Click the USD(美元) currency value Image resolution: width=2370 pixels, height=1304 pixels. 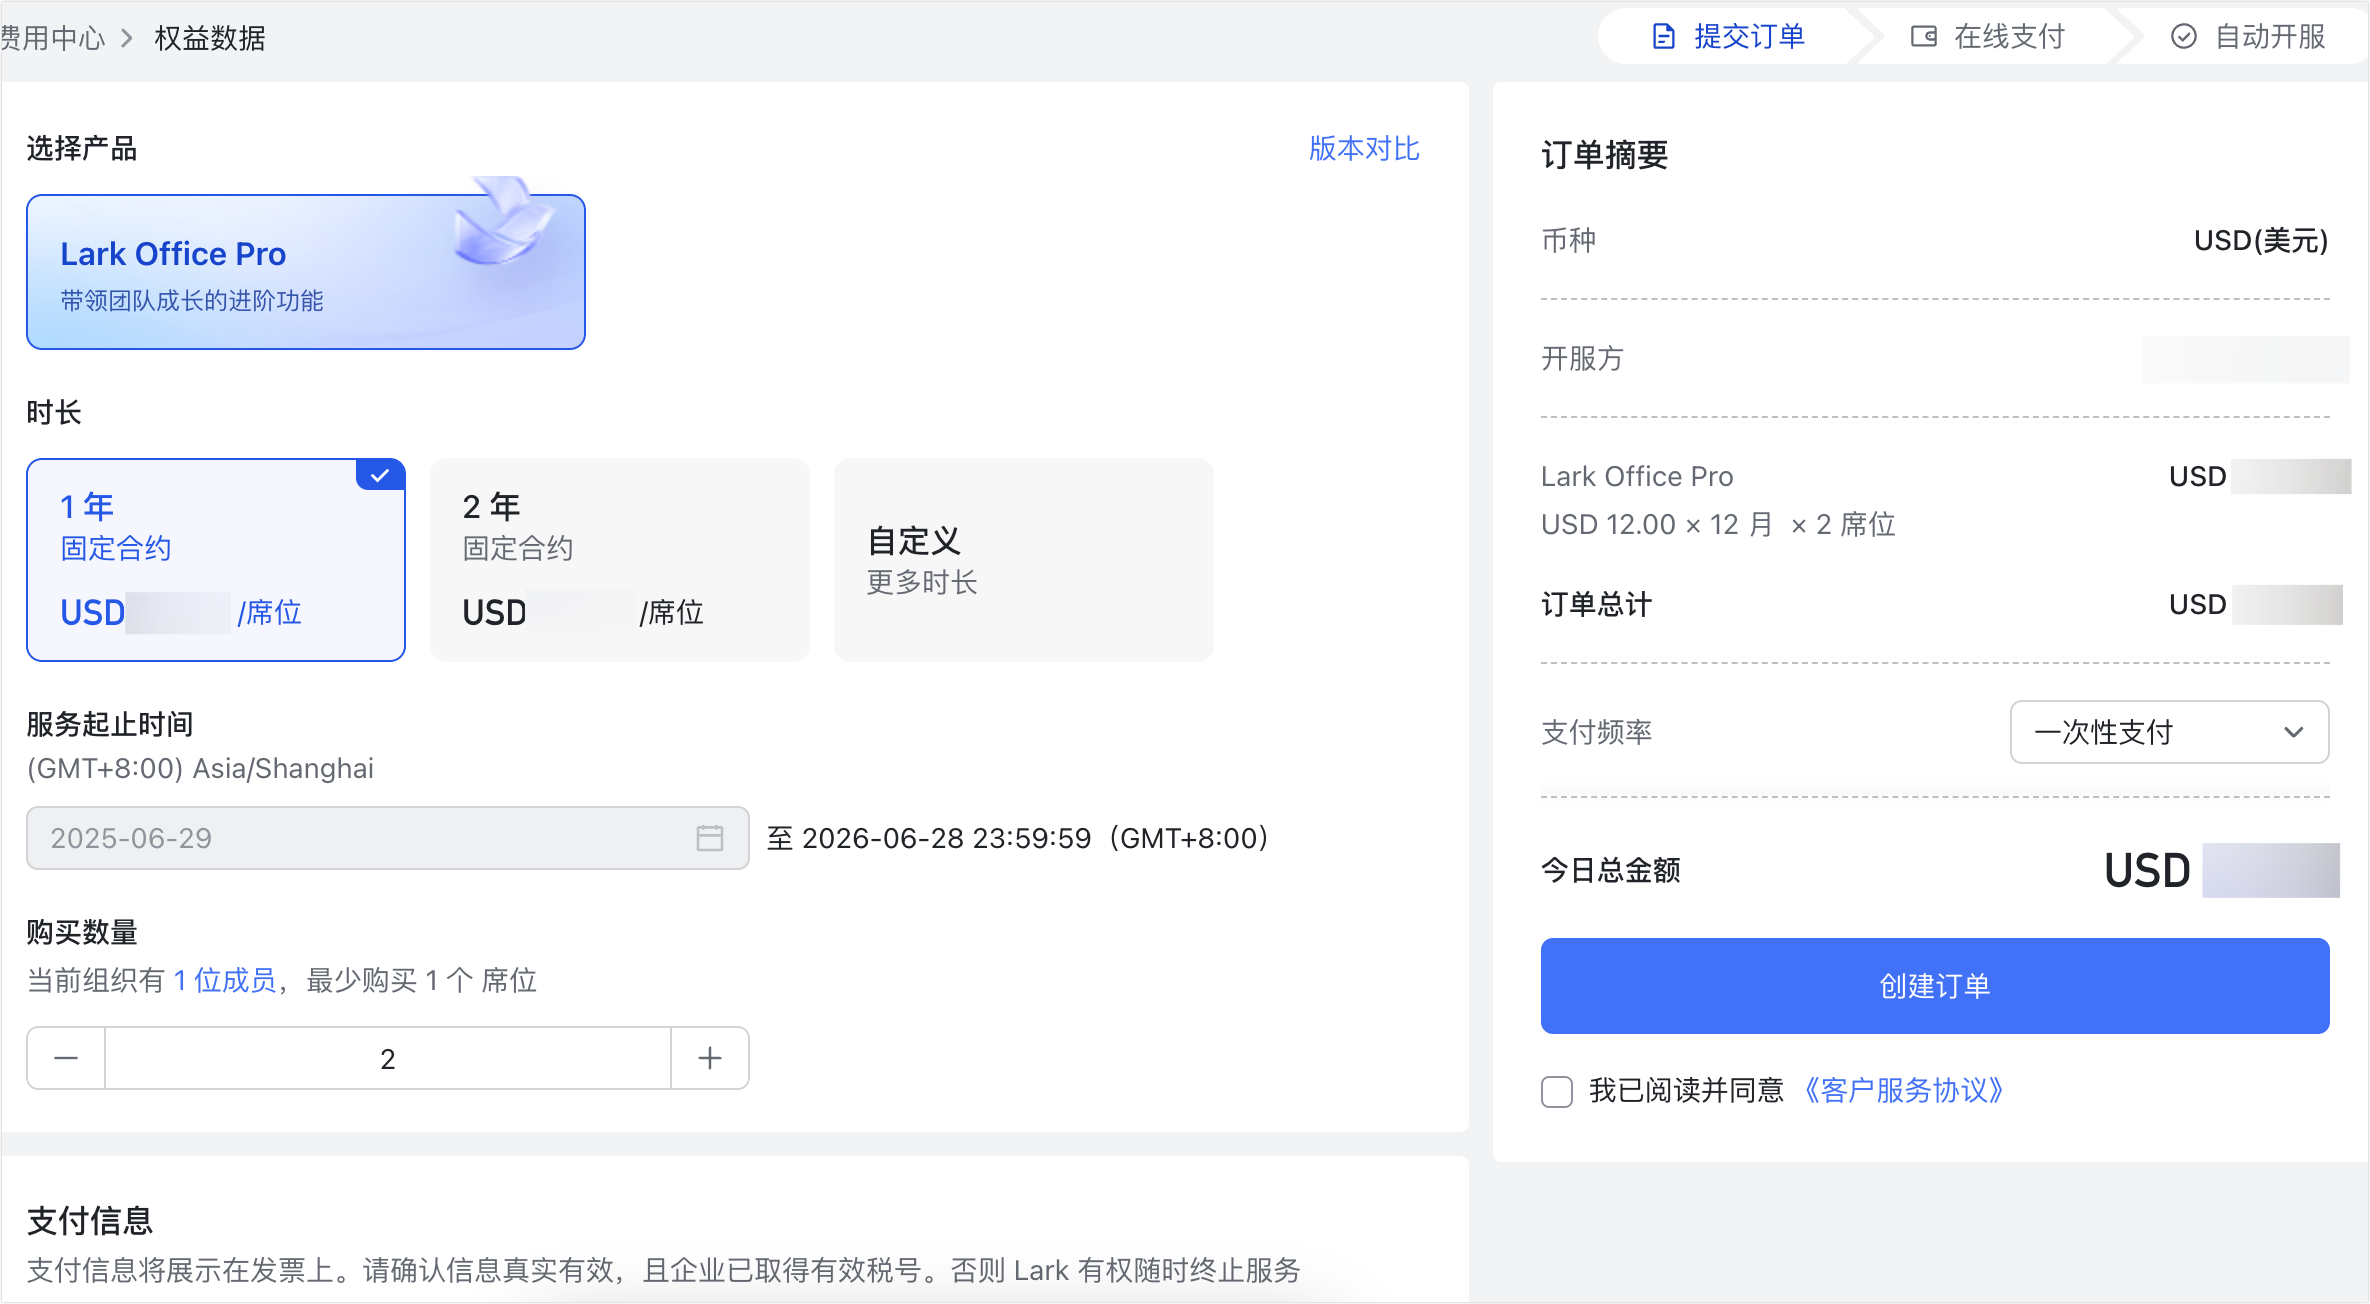[x=2261, y=241]
